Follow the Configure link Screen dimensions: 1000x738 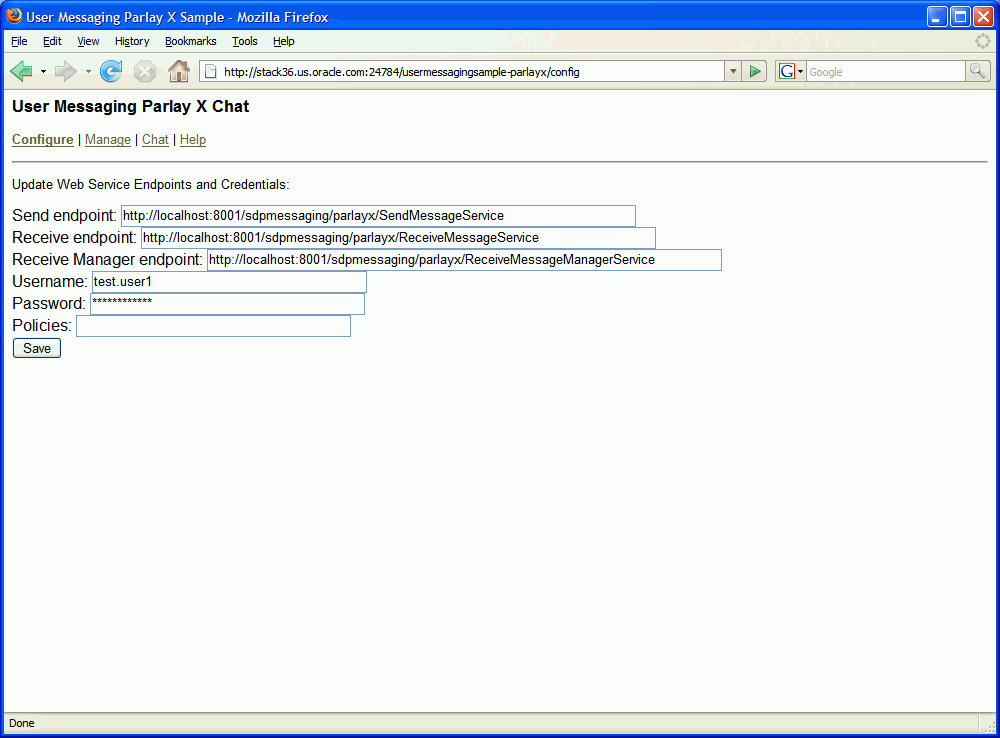click(x=43, y=140)
